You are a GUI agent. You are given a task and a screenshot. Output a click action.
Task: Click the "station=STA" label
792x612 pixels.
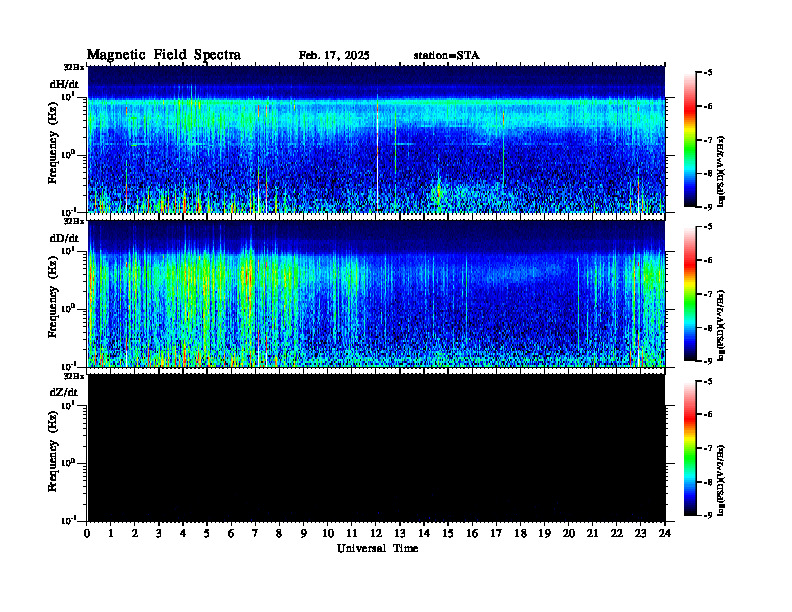(447, 56)
